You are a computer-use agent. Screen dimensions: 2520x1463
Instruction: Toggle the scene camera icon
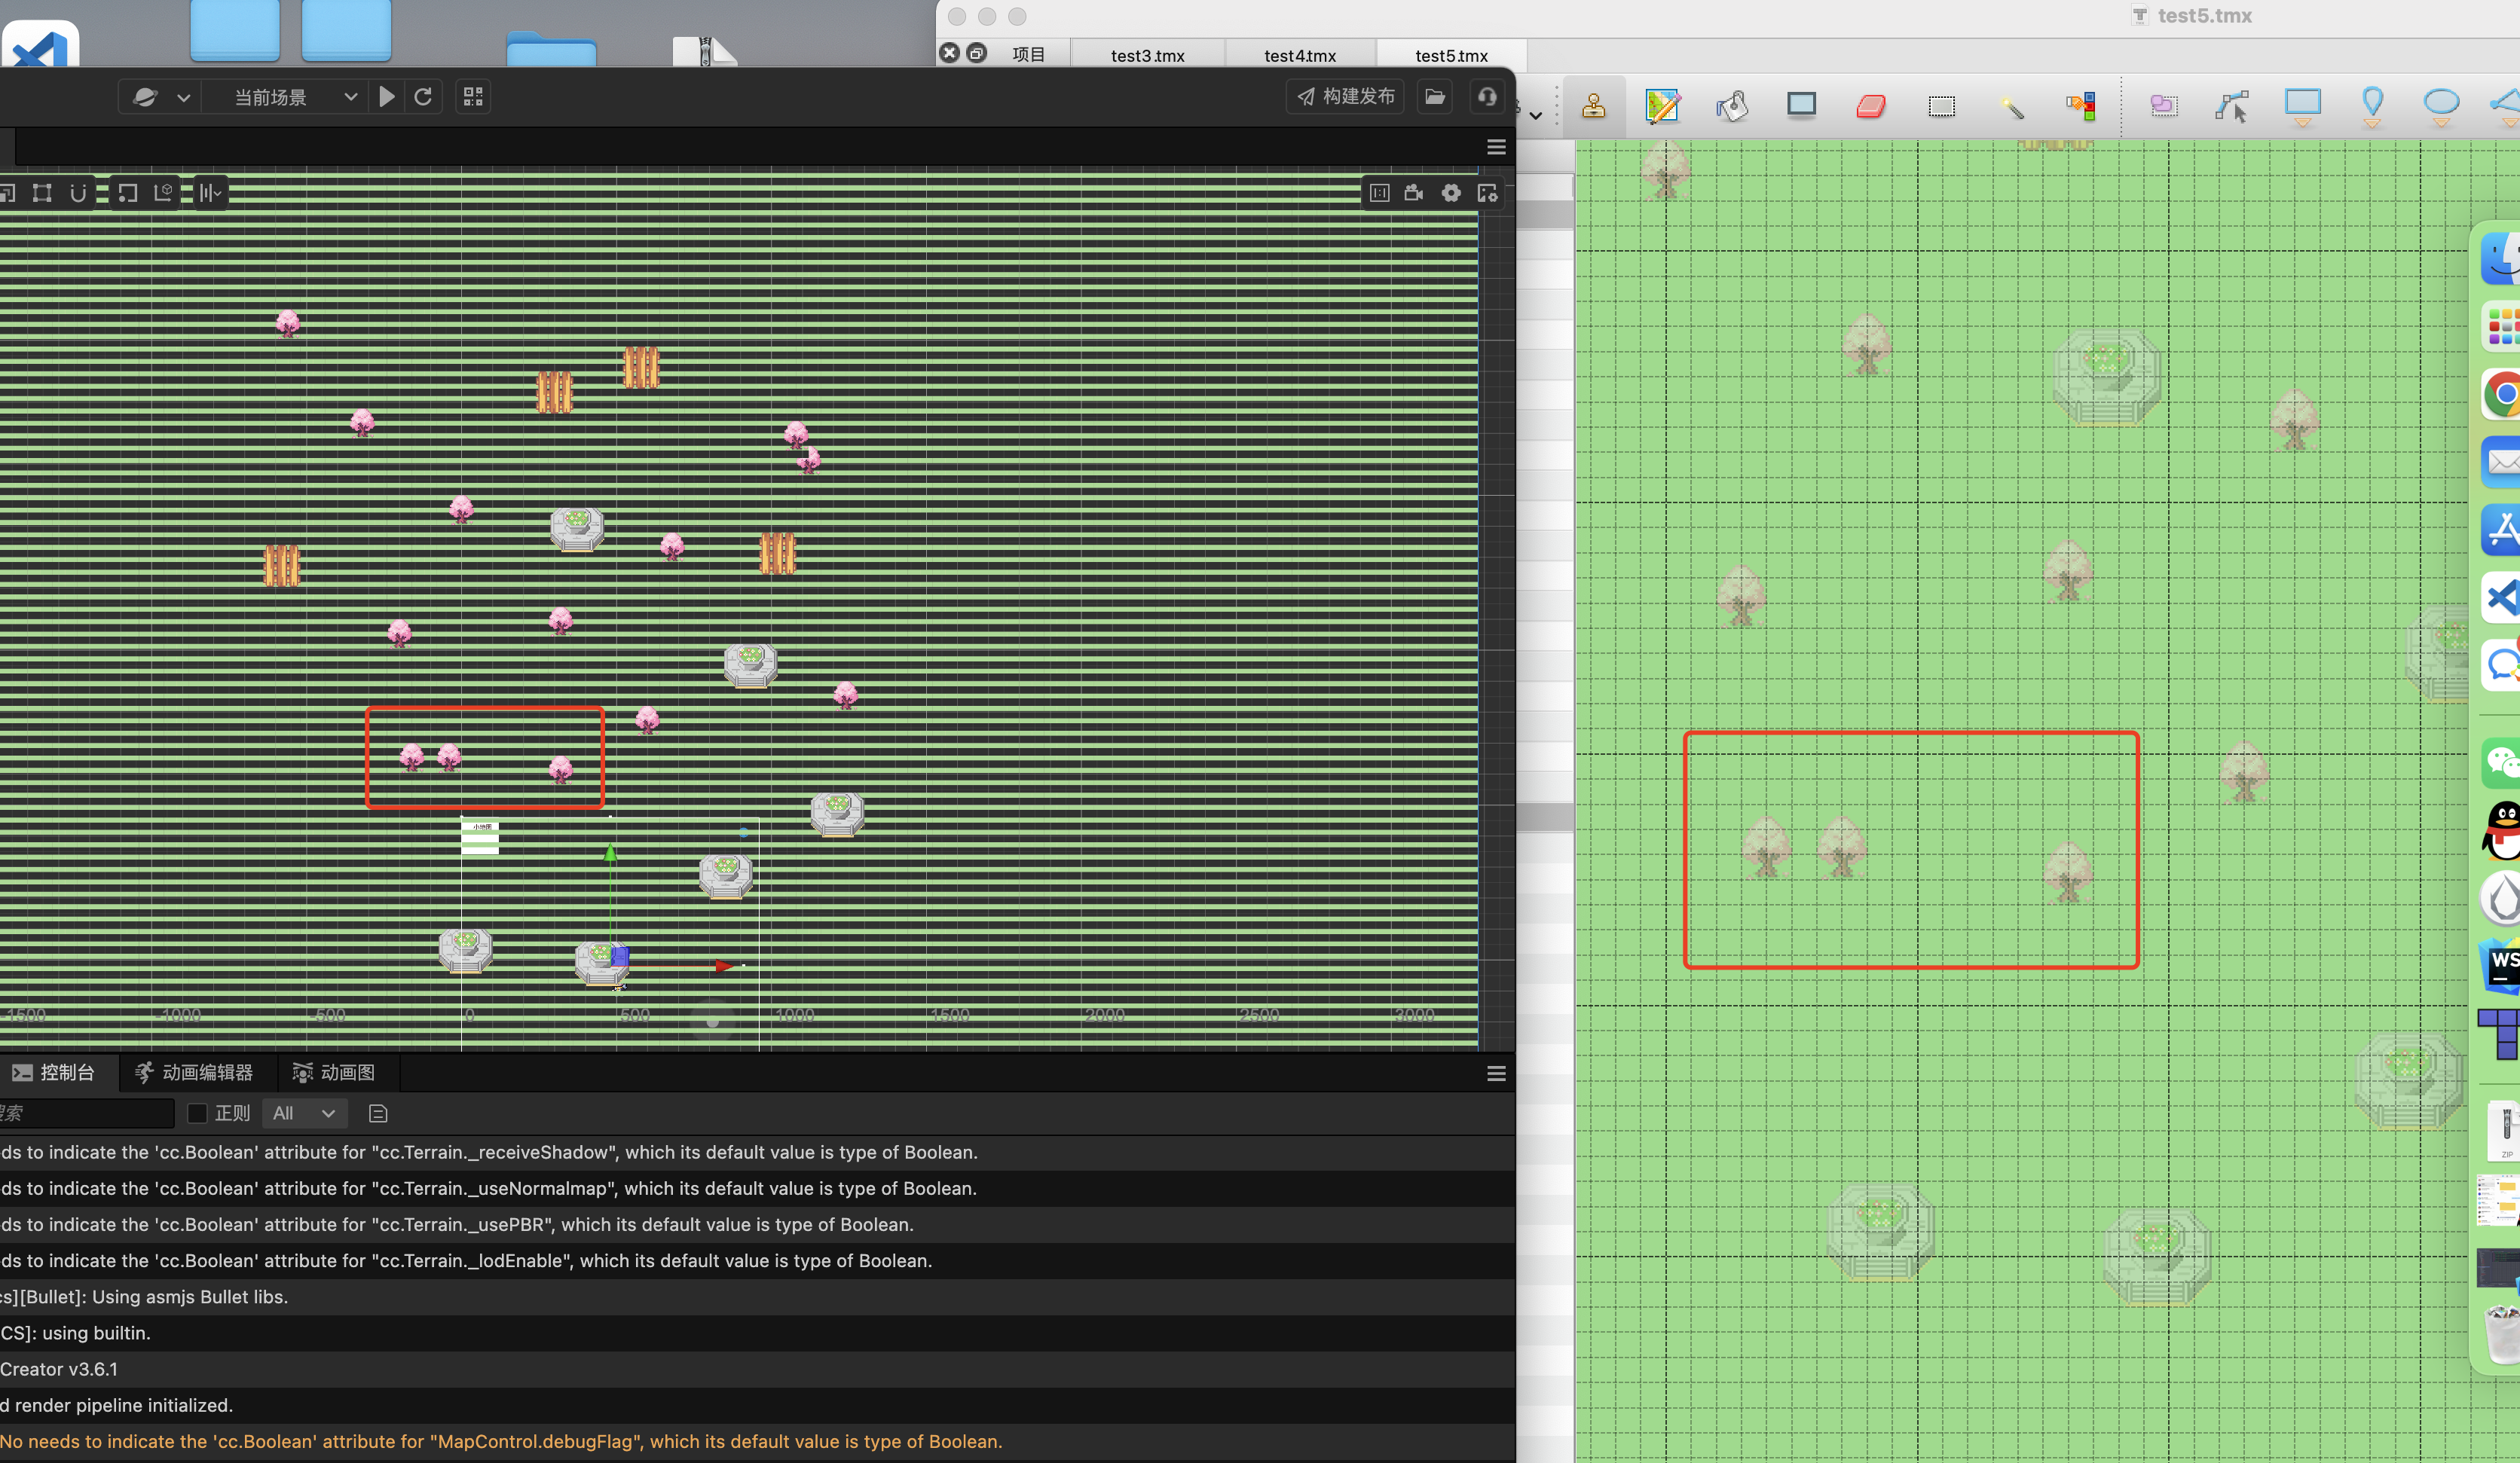[1414, 193]
